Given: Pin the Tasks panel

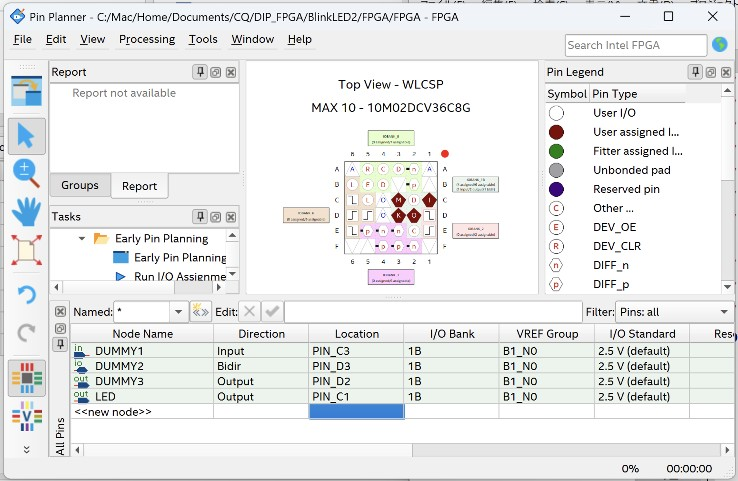Looking at the screenshot, I should 200,216.
